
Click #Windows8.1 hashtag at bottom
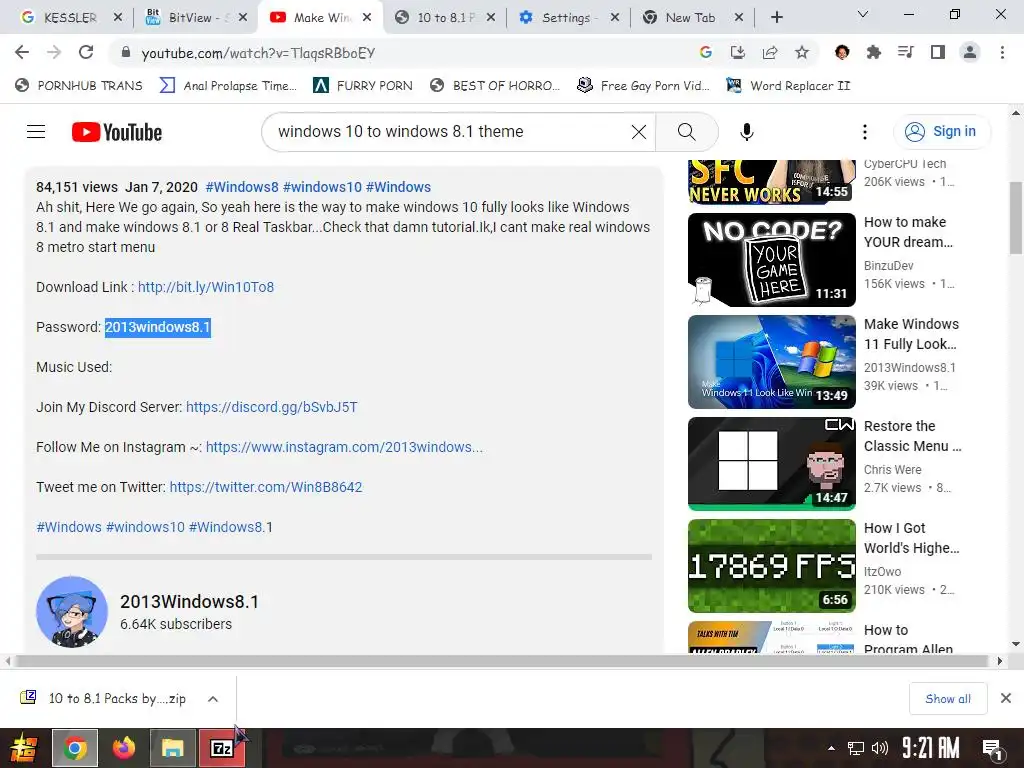coord(231,527)
